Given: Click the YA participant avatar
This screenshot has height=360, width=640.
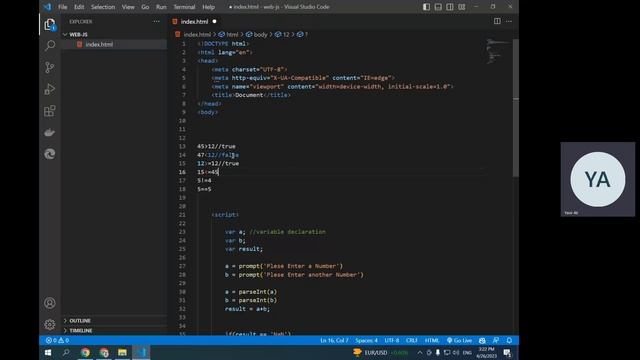Looking at the screenshot, I should 598,179.
